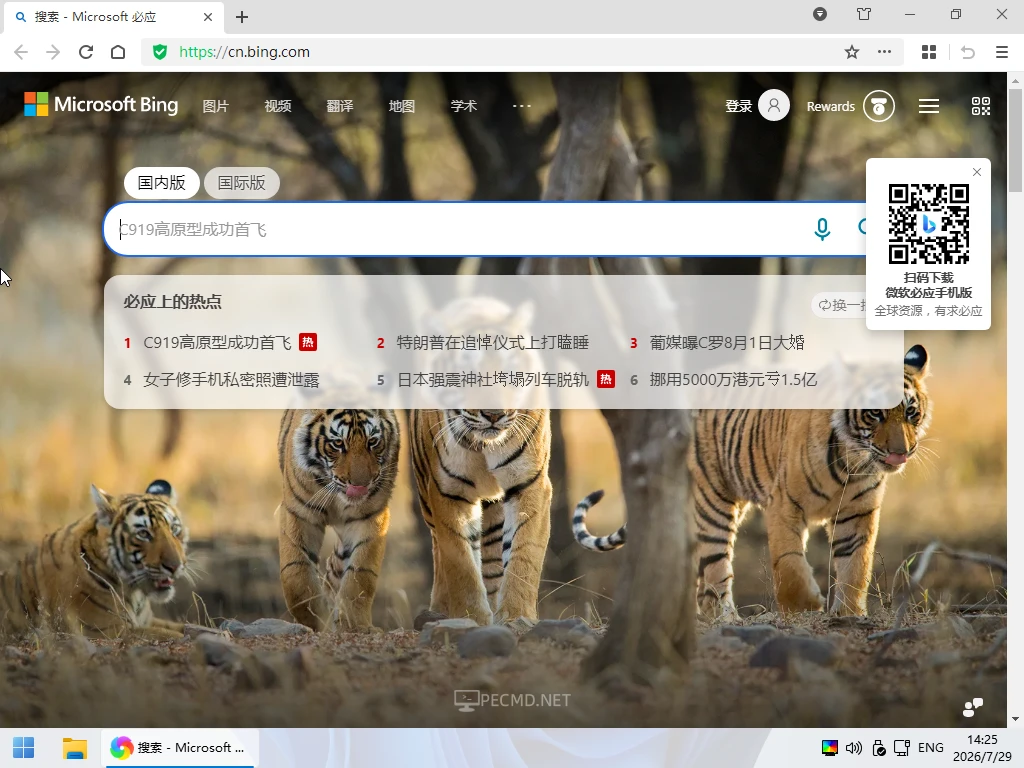The width and height of the screenshot is (1024, 768).
Task: Open the QR code icon in header
Action: click(981, 106)
